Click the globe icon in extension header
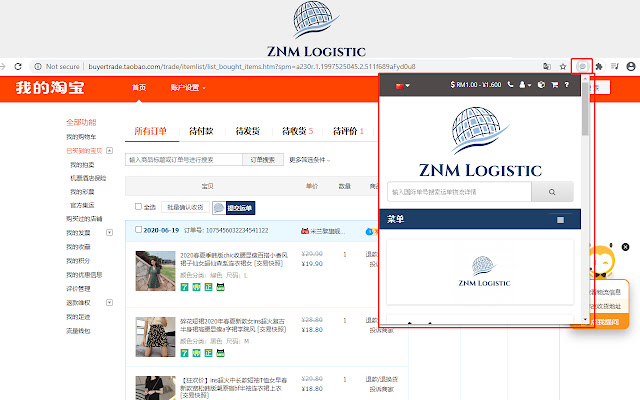The image size is (640, 400). coord(541,84)
